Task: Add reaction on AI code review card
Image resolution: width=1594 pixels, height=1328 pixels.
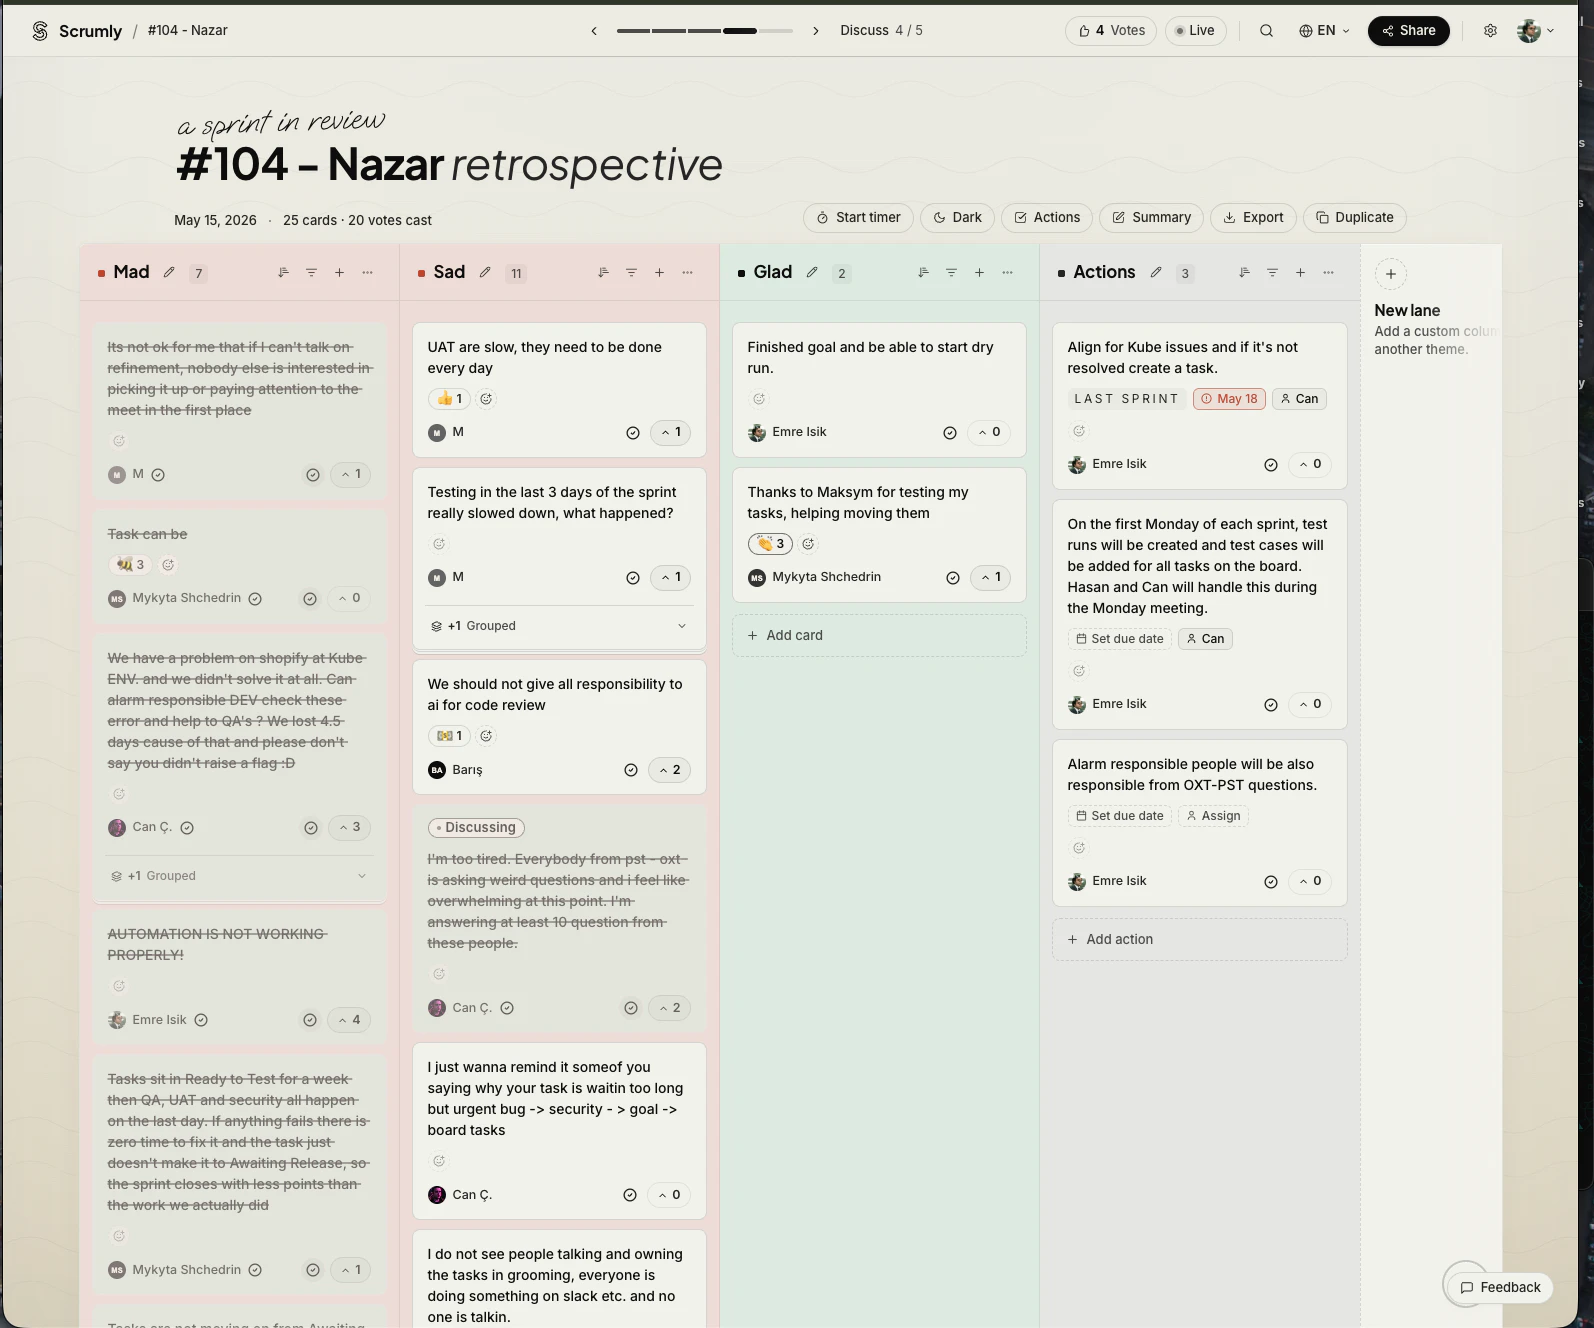Action: pos(486,736)
